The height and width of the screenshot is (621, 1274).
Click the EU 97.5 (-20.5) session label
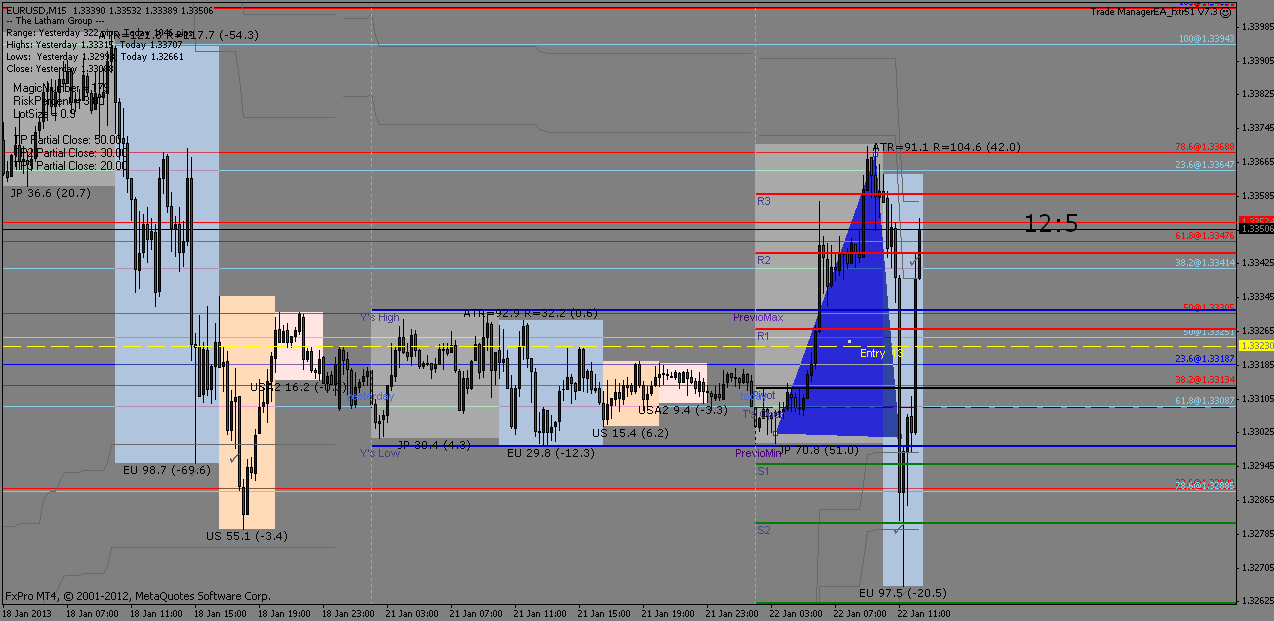pos(902,593)
